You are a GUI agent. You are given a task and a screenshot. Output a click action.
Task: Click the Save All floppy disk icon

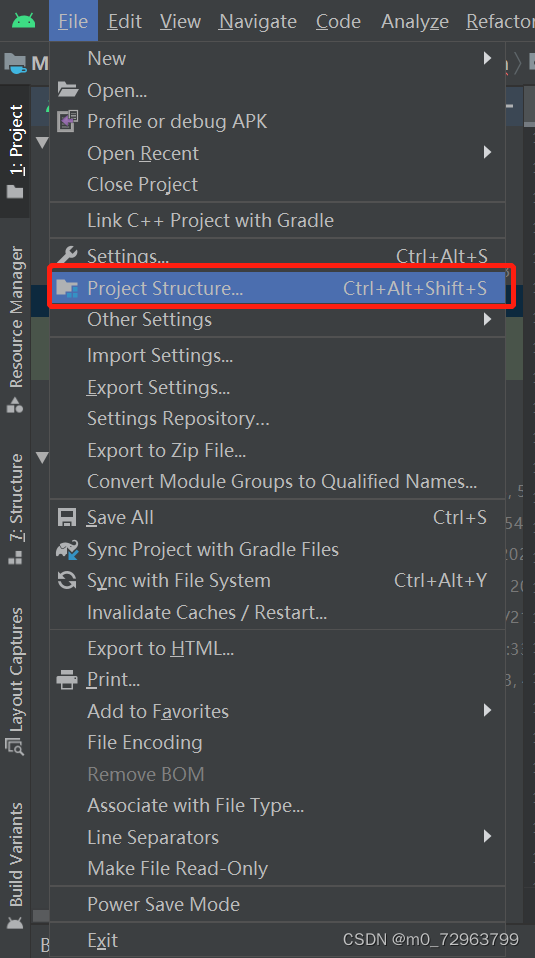coord(67,517)
